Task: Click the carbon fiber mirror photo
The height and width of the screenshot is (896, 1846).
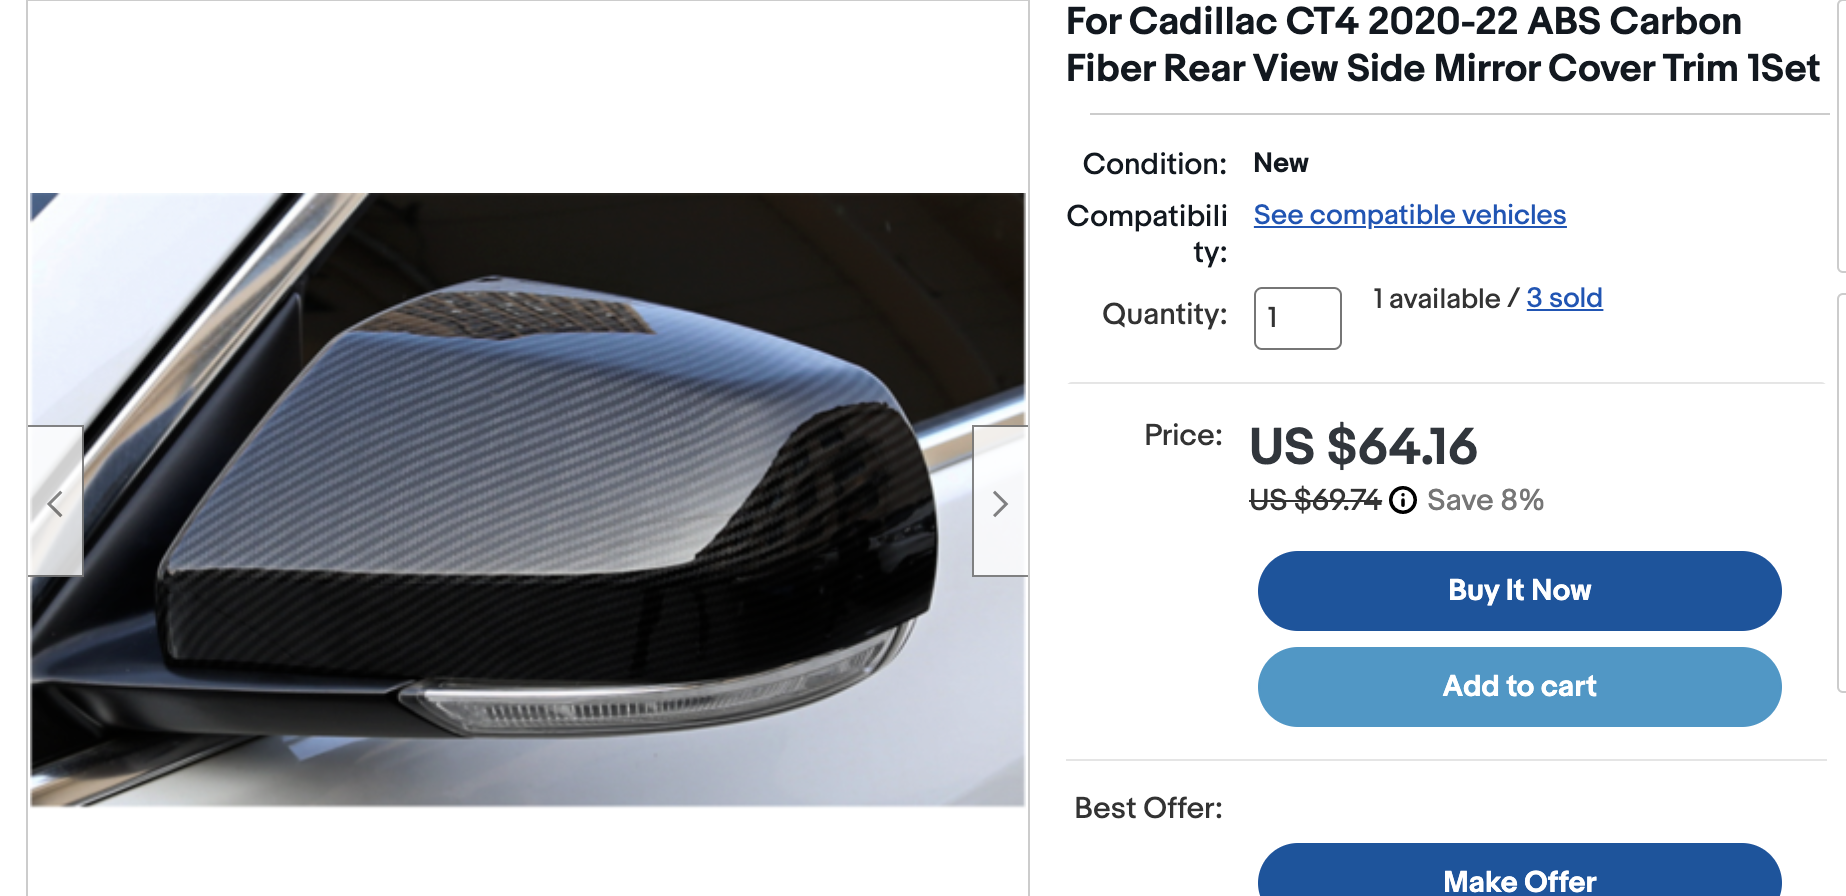Action: [x=528, y=500]
